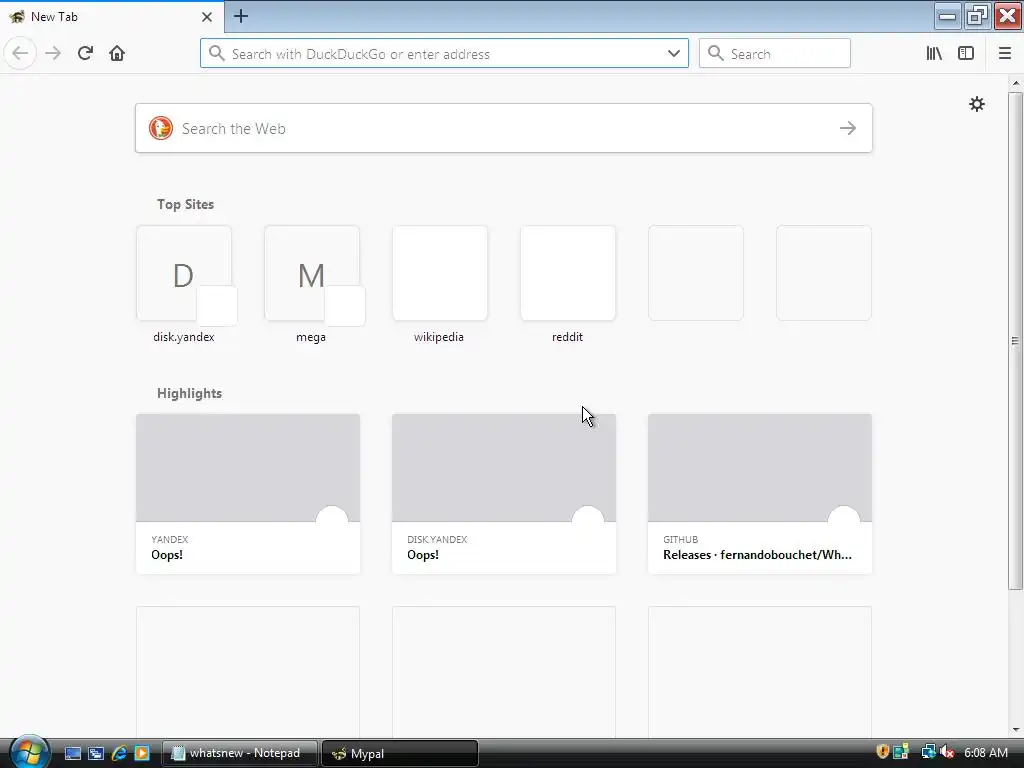The width and height of the screenshot is (1024, 768).
Task: Select the New Tab tab
Action: coord(112,17)
